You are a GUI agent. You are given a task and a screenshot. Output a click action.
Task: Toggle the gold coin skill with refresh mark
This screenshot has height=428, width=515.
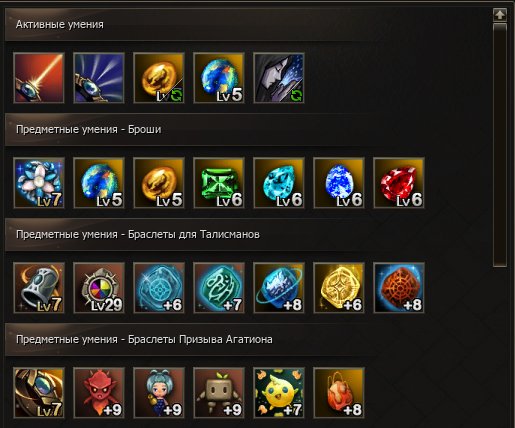[x=159, y=78]
